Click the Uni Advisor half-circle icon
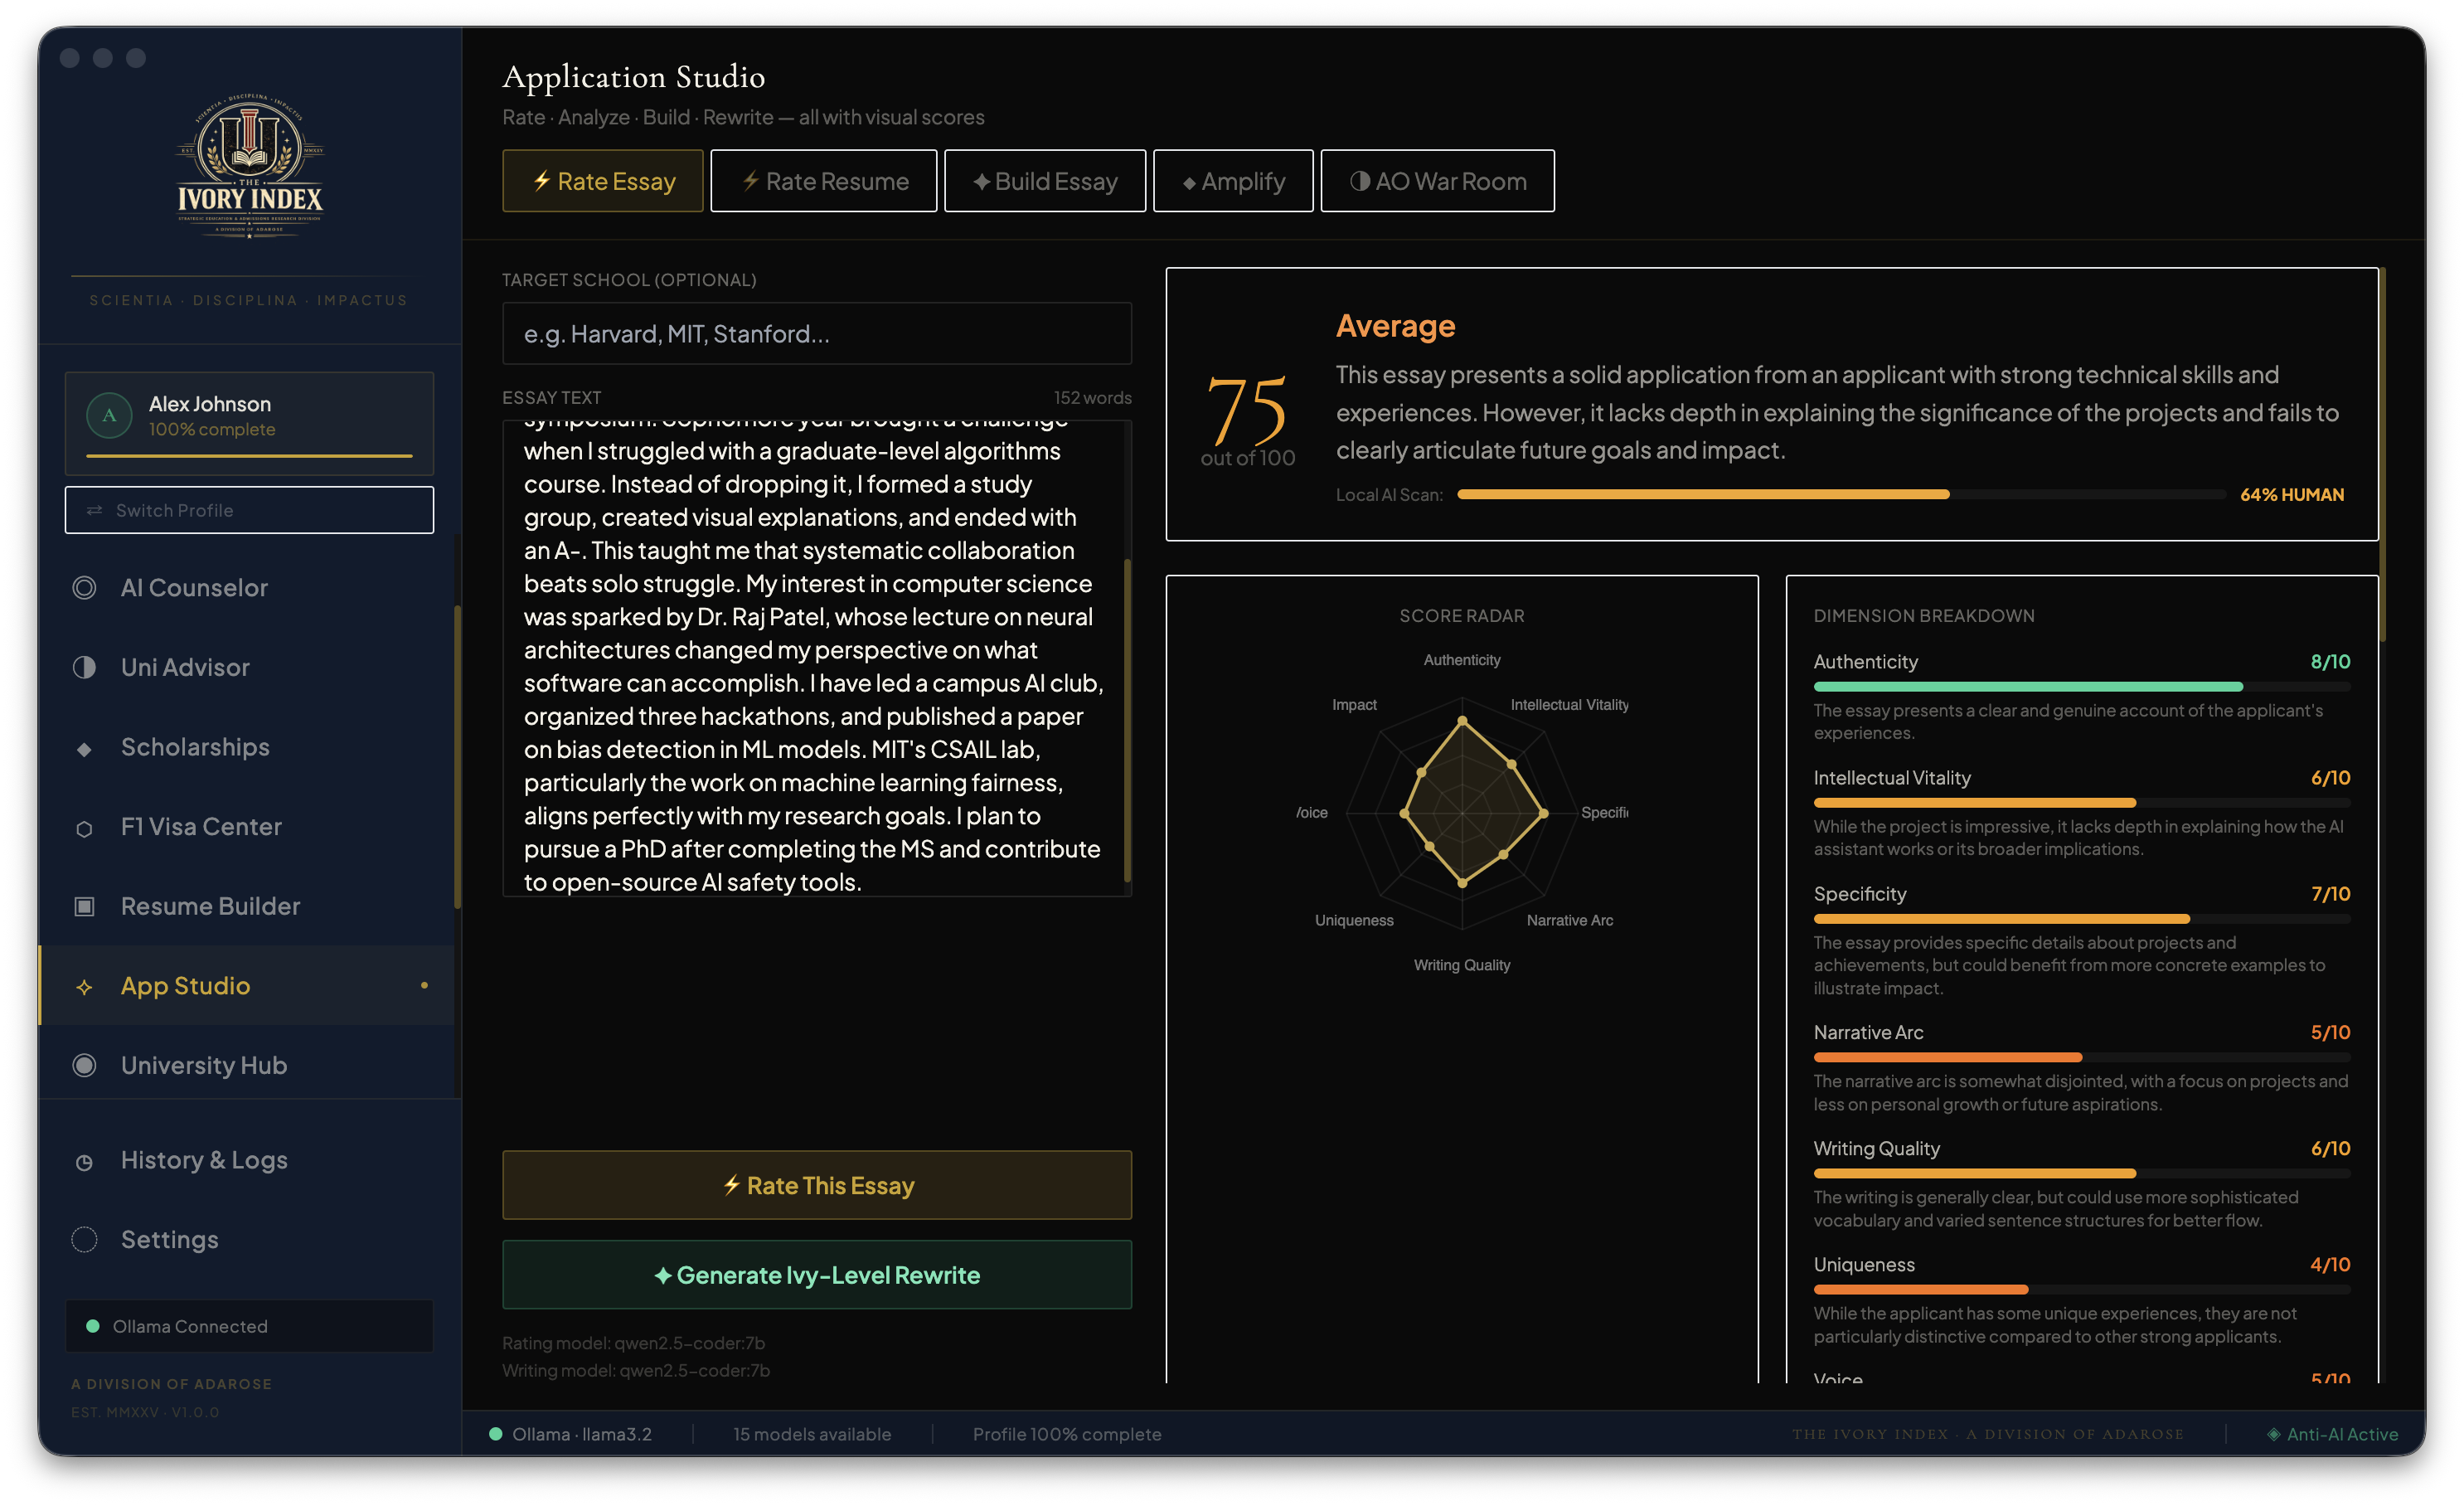 click(84, 667)
